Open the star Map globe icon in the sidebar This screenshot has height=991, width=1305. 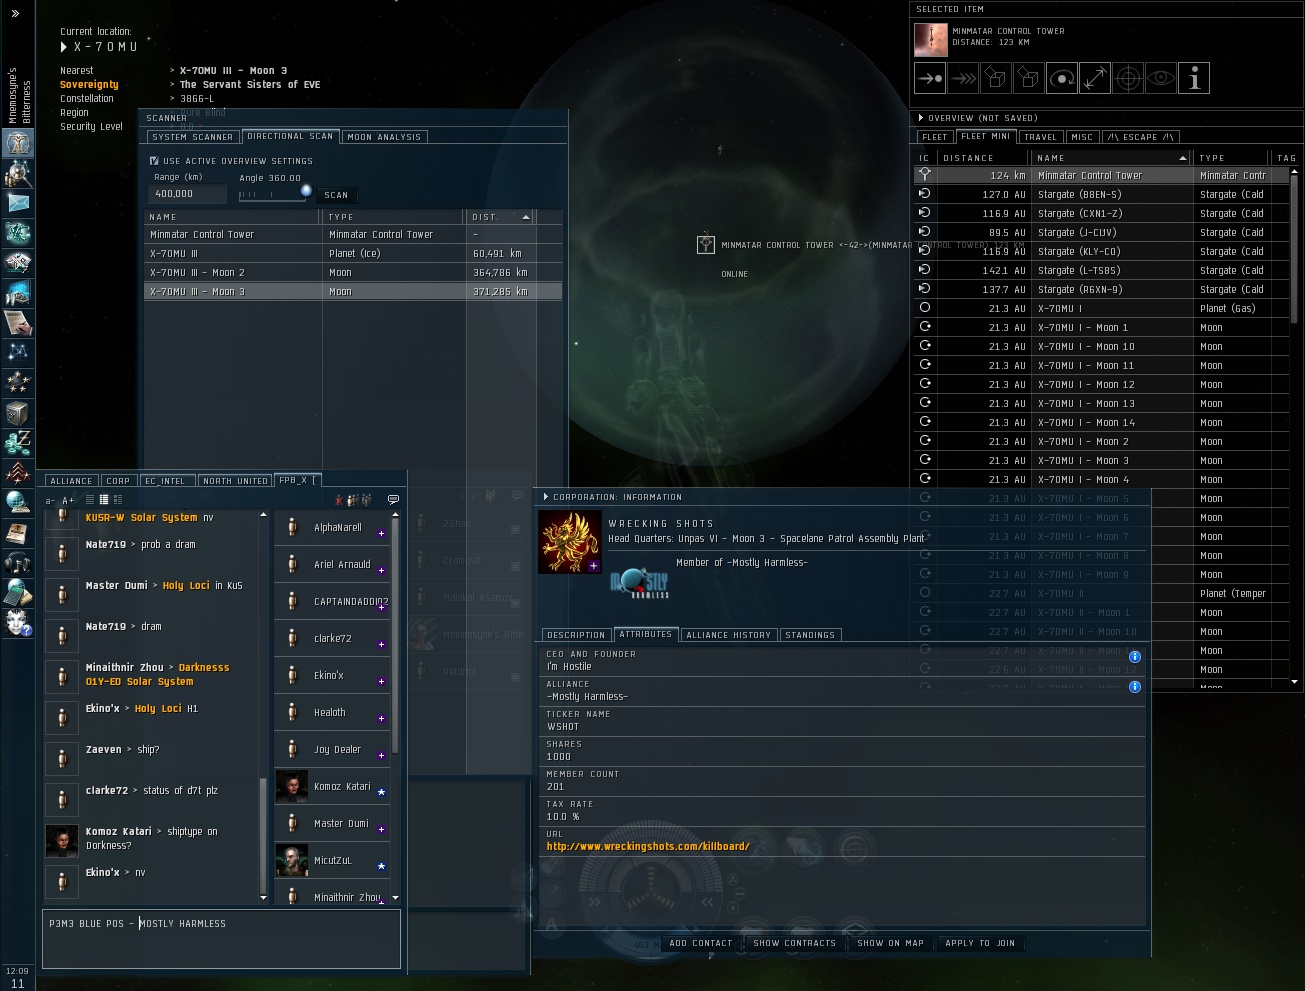click(18, 503)
